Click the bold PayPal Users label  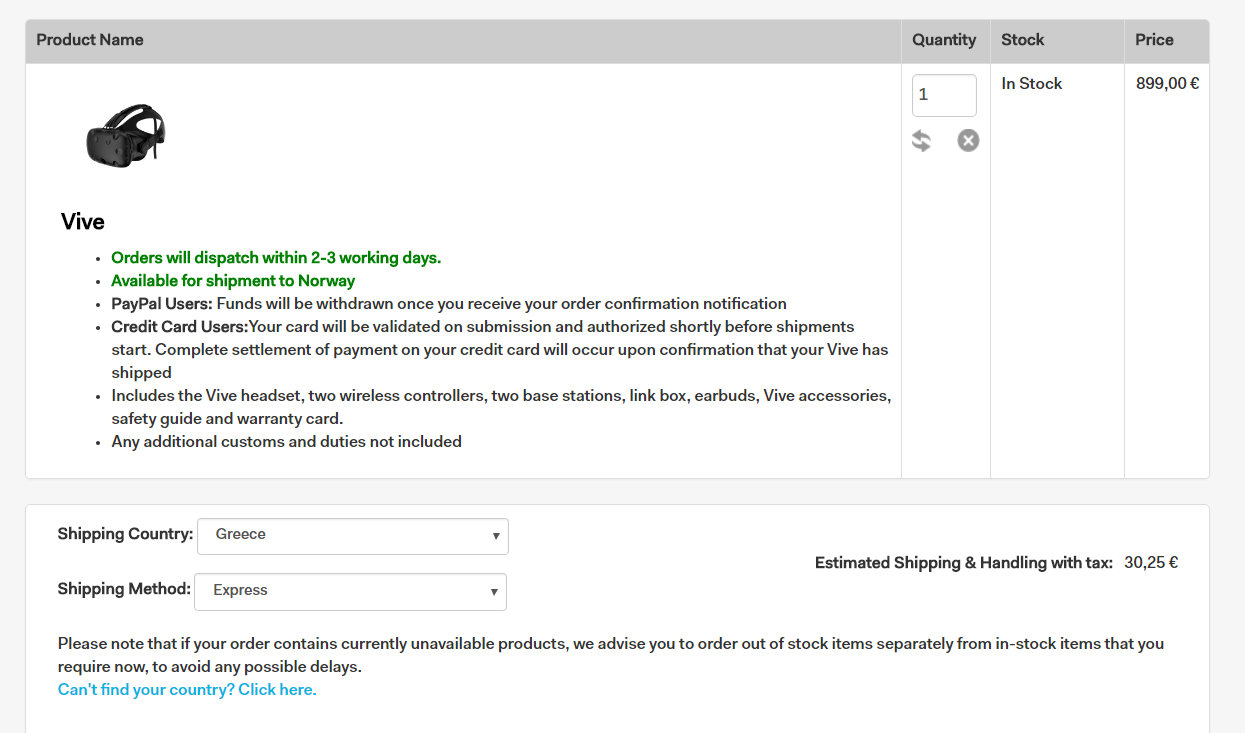click(x=162, y=304)
